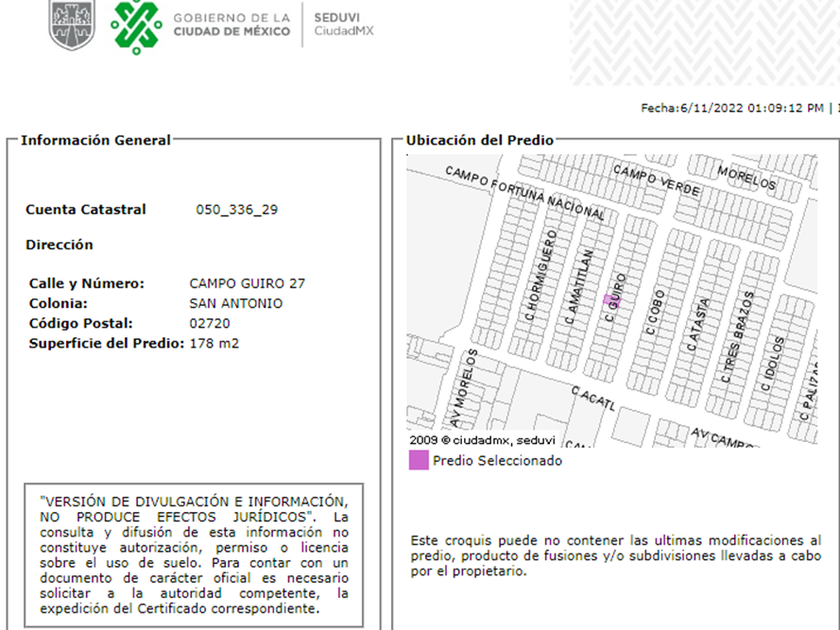
Task: Click the C Hormiguero street label on map
Action: coord(541,275)
